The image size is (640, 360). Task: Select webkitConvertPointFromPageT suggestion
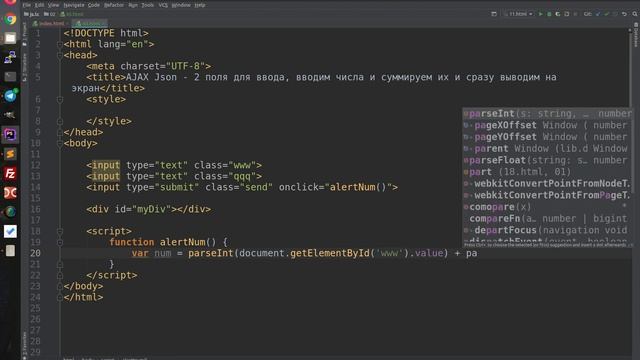[x=547, y=195]
